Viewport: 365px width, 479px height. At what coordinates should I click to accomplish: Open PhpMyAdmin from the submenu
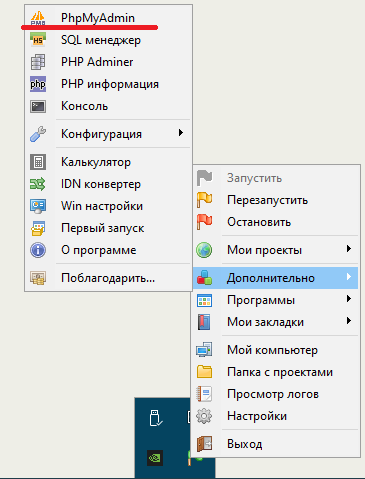(x=108, y=18)
